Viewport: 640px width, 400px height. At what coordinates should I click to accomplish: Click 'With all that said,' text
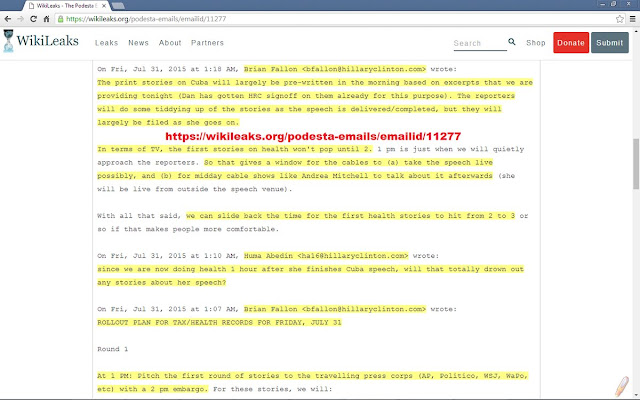(x=139, y=216)
